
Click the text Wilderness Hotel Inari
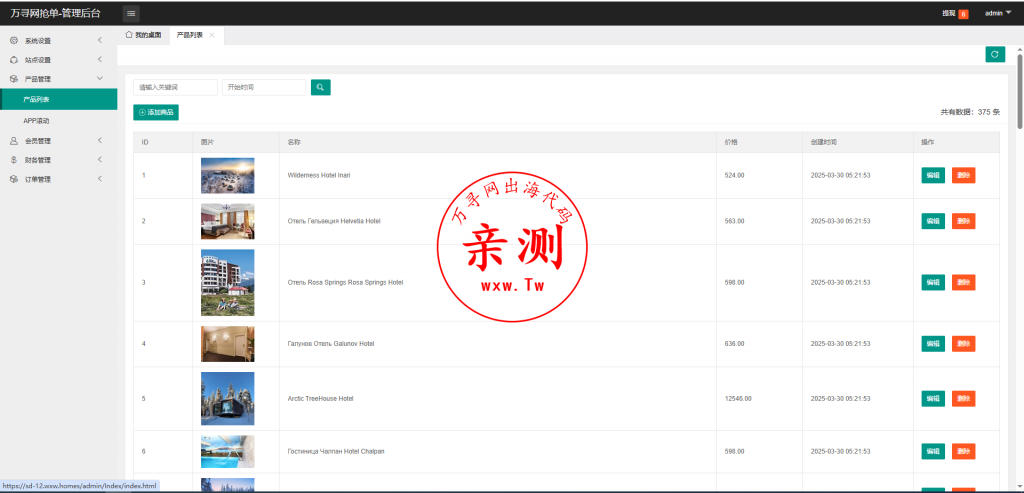pyautogui.click(x=319, y=176)
